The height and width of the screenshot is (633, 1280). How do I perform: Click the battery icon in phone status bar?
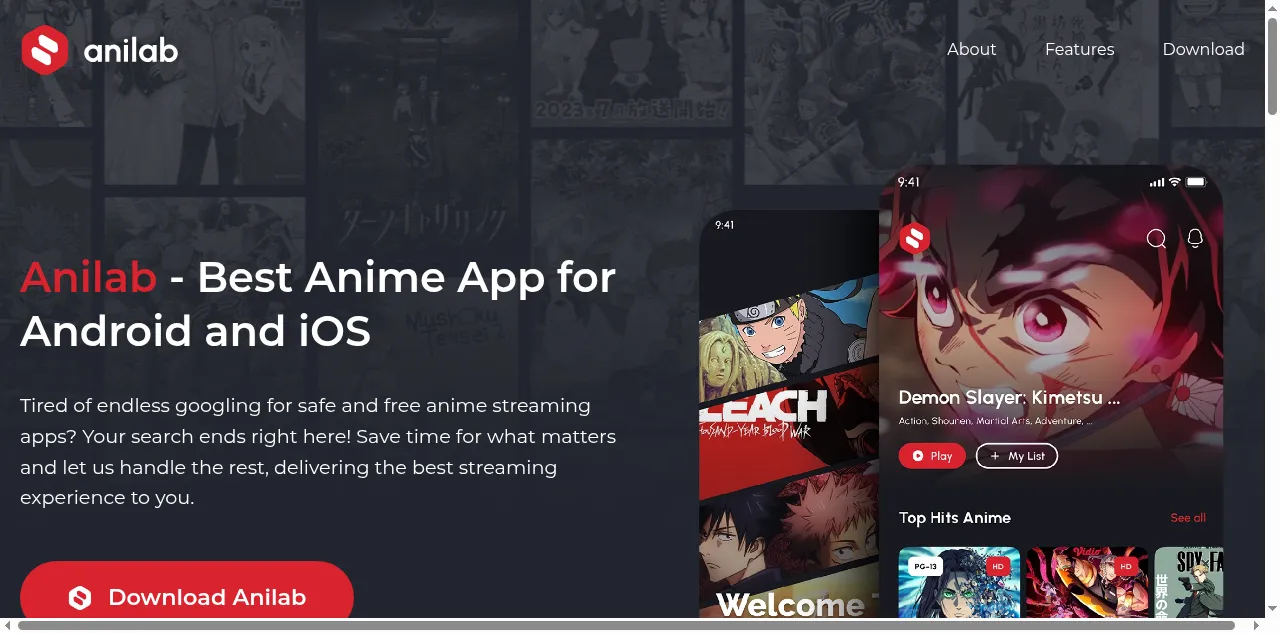pos(1197,182)
